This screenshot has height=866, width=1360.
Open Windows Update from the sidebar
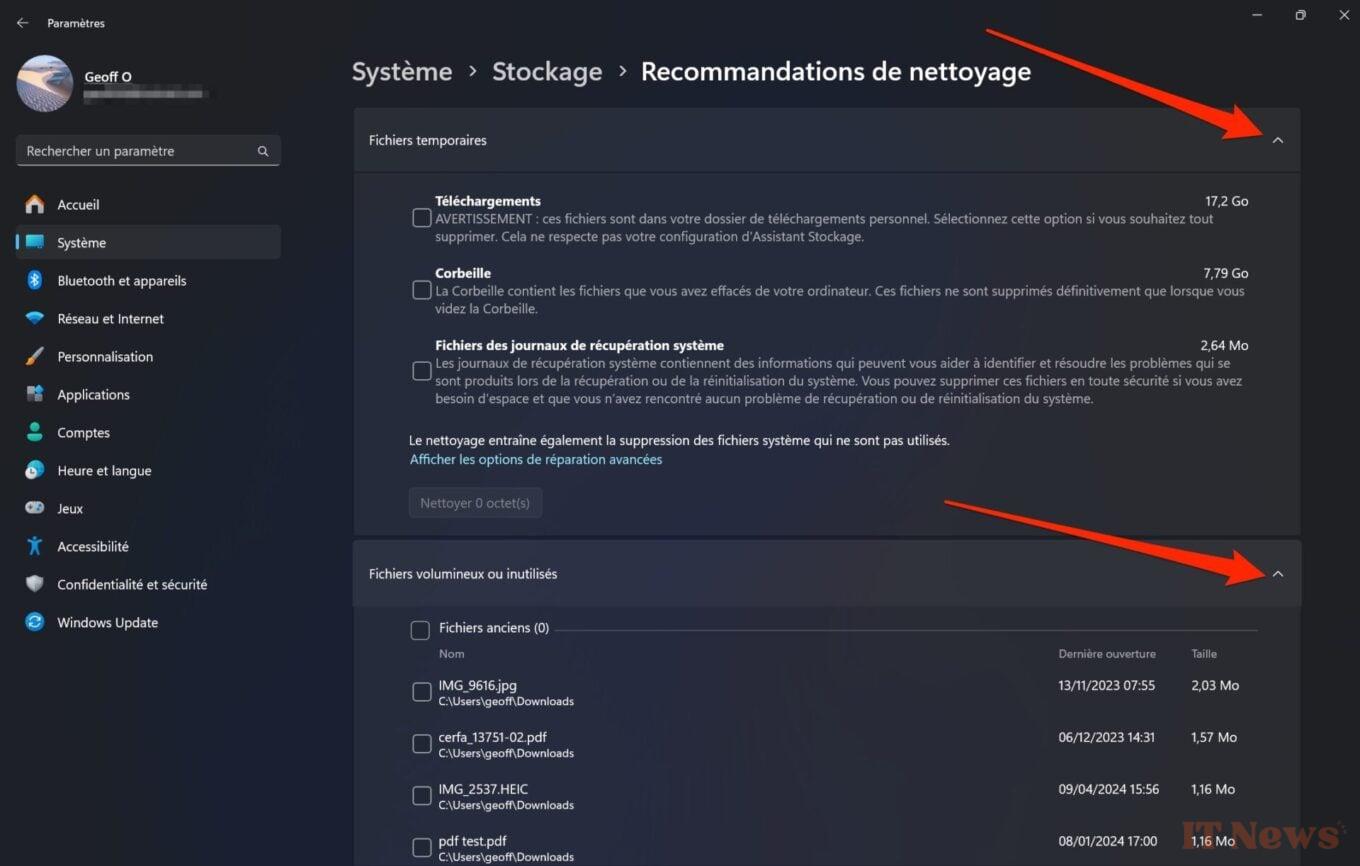tap(107, 622)
